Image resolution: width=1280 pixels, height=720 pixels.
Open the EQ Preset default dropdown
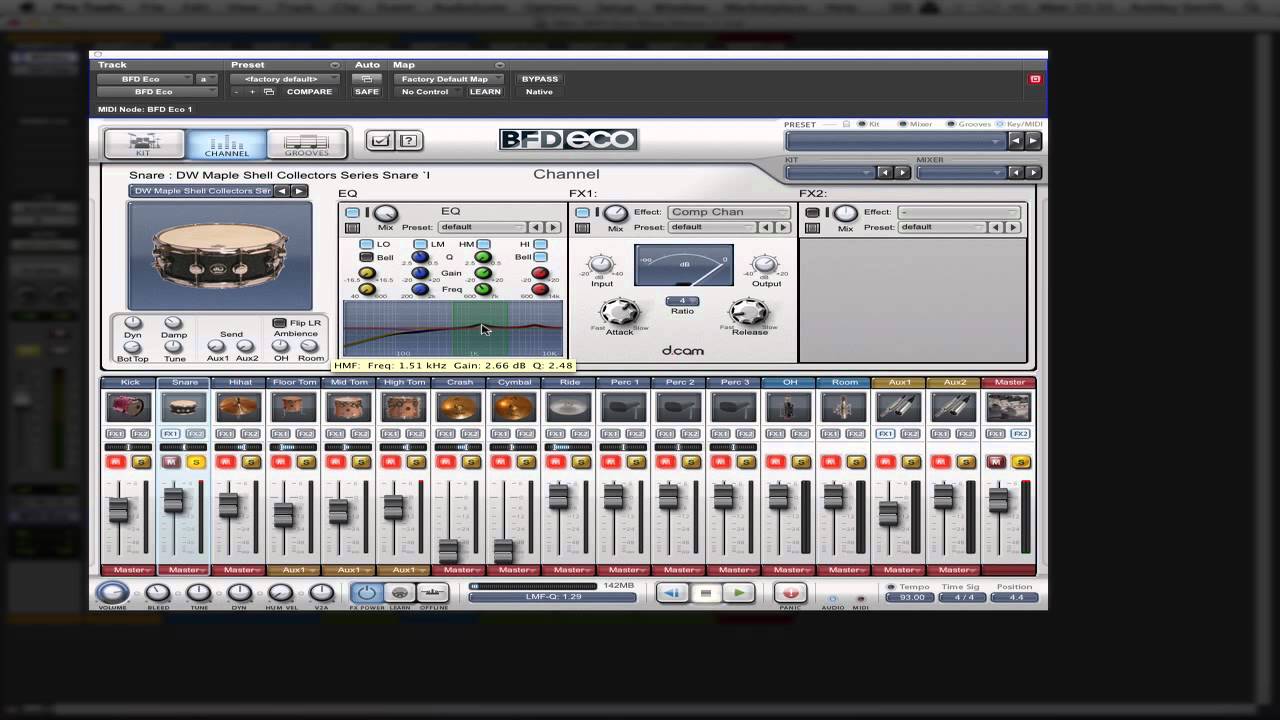tap(482, 227)
